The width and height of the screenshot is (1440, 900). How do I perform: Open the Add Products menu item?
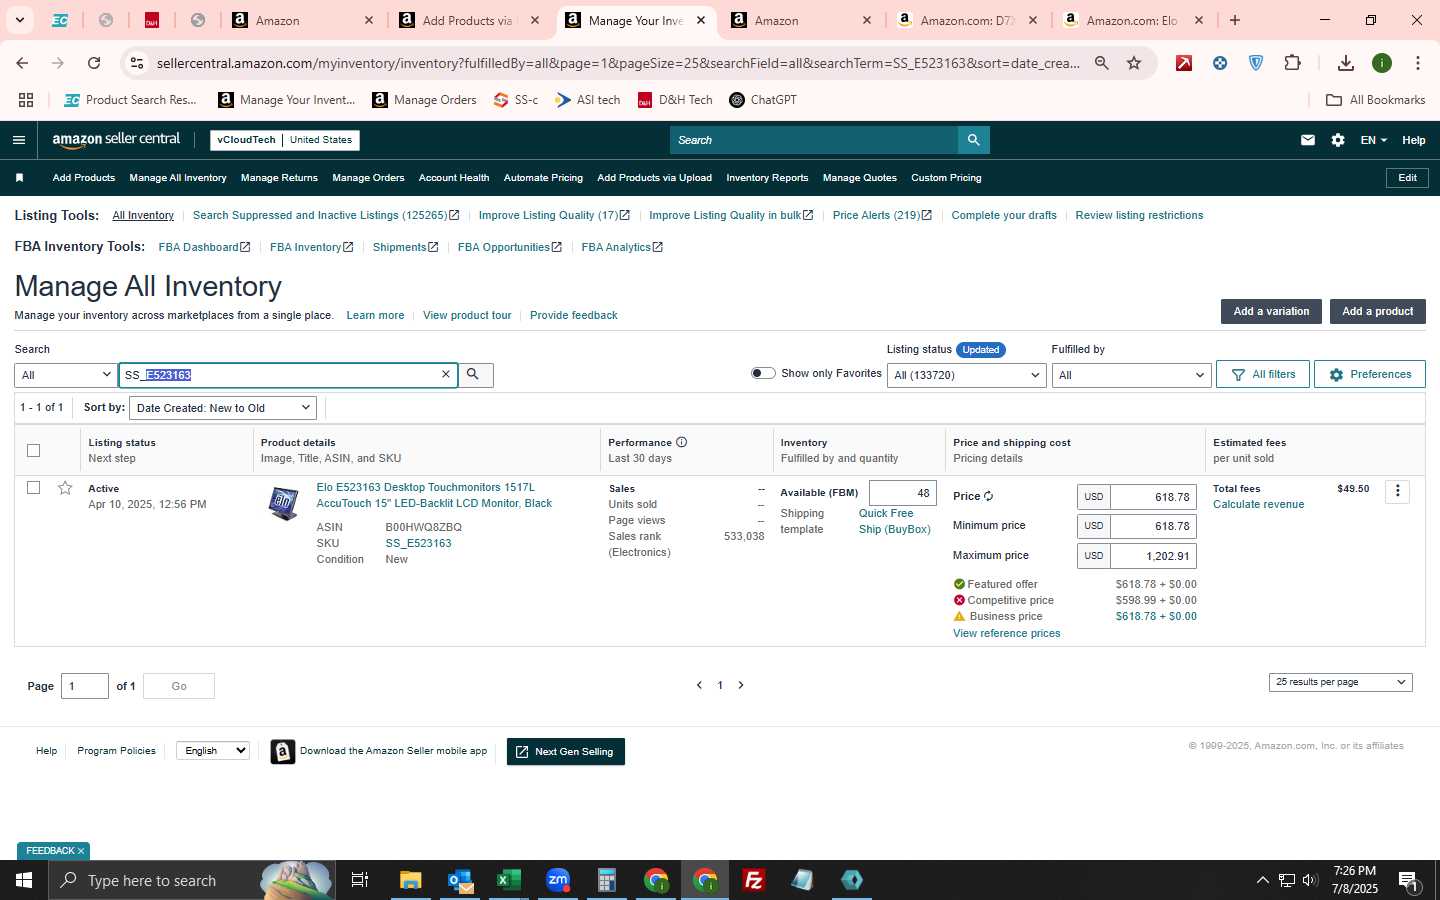(x=84, y=178)
